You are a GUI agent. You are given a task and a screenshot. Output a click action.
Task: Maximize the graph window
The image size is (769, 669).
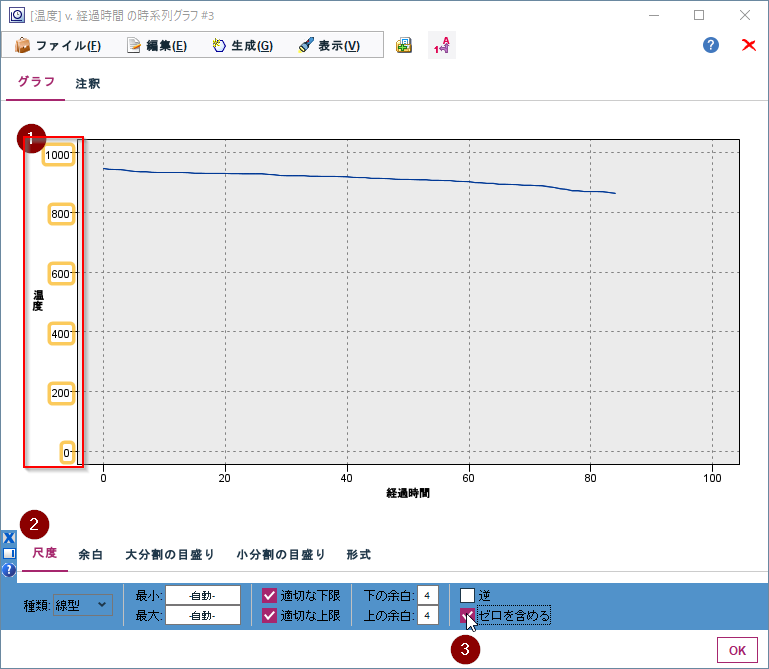(699, 15)
